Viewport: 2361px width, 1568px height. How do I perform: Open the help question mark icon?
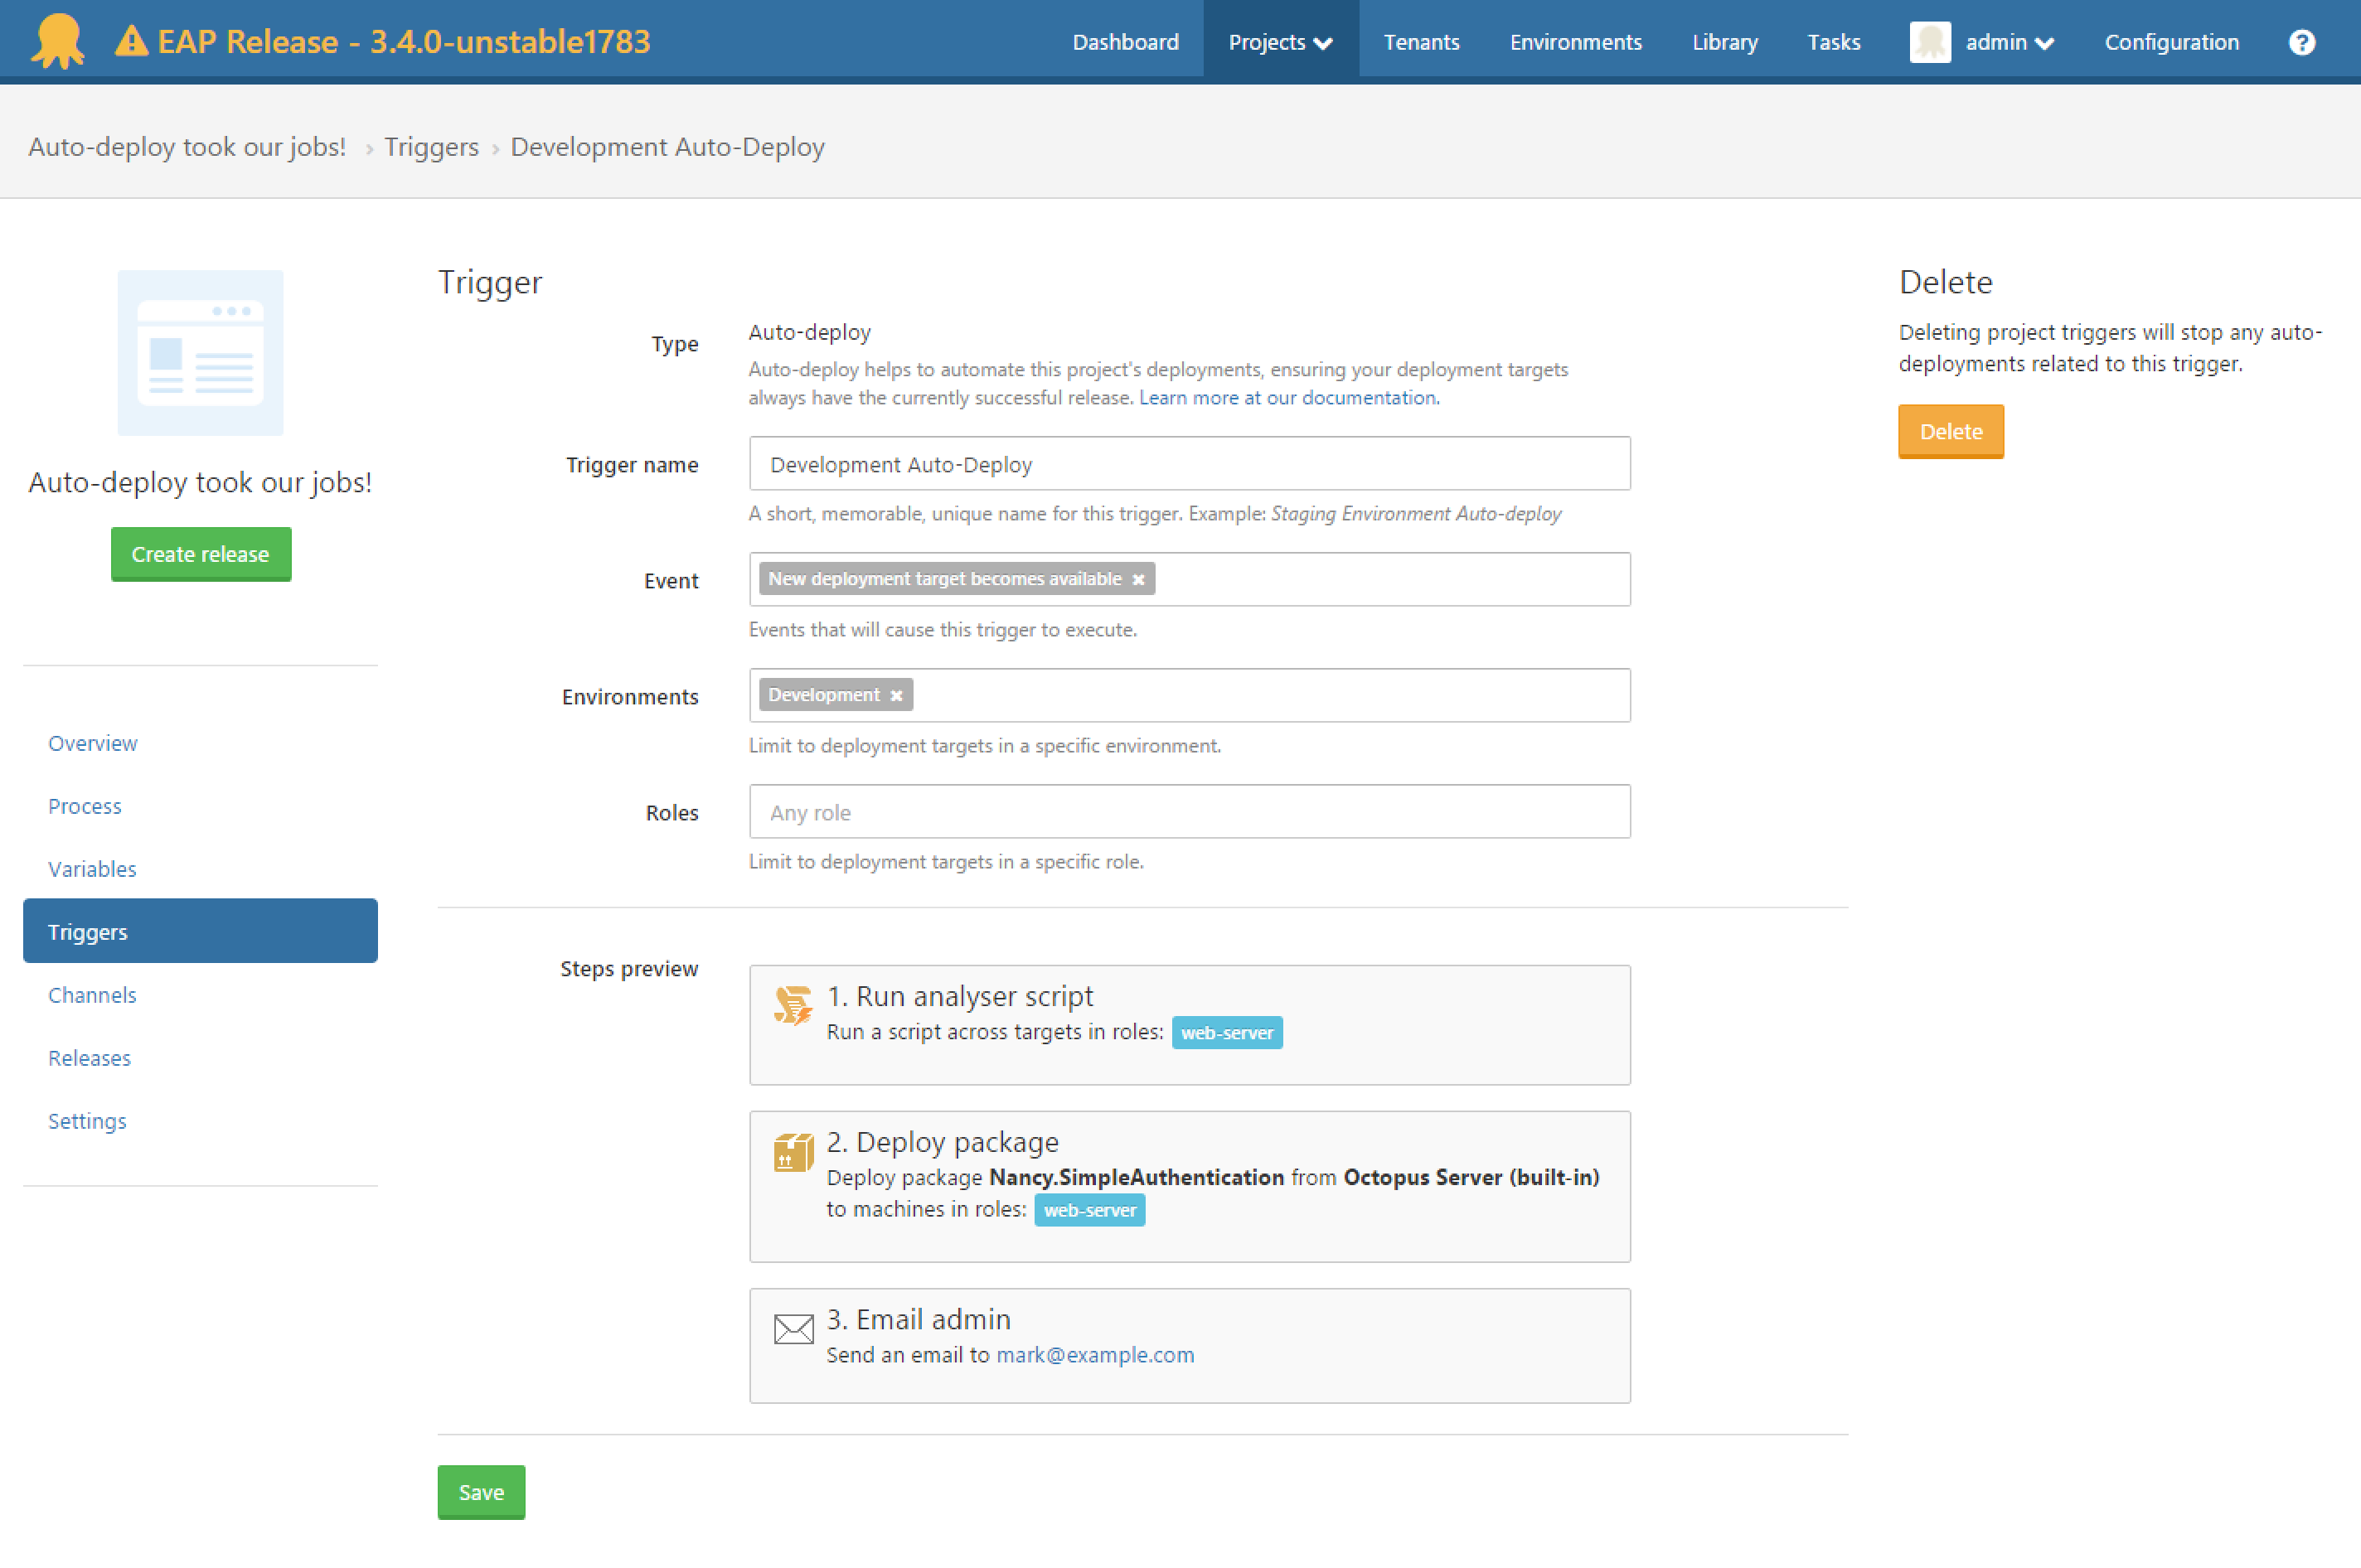pyautogui.click(x=2302, y=41)
